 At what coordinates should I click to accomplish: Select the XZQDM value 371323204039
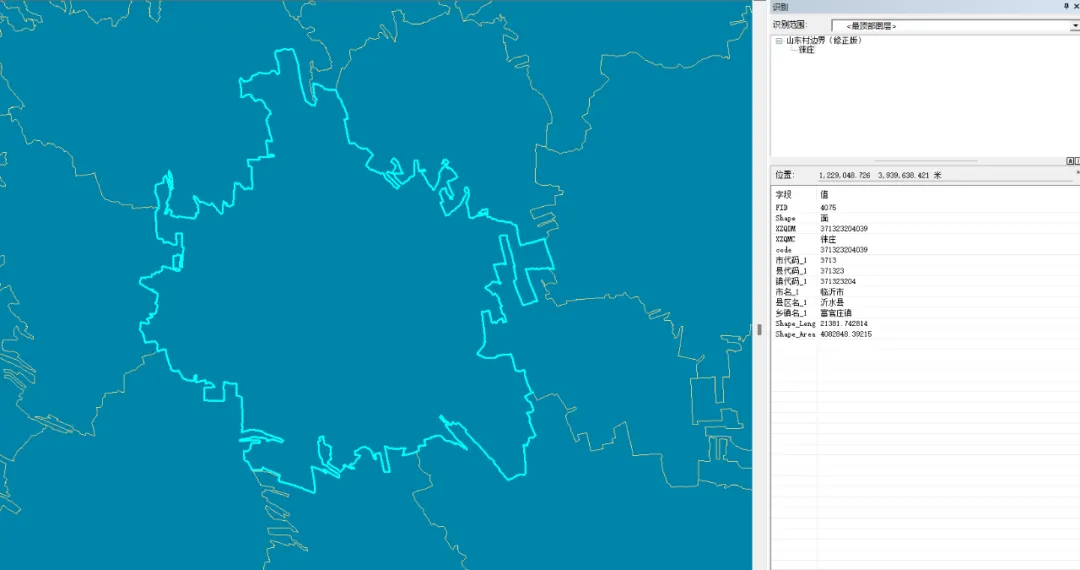pos(844,229)
